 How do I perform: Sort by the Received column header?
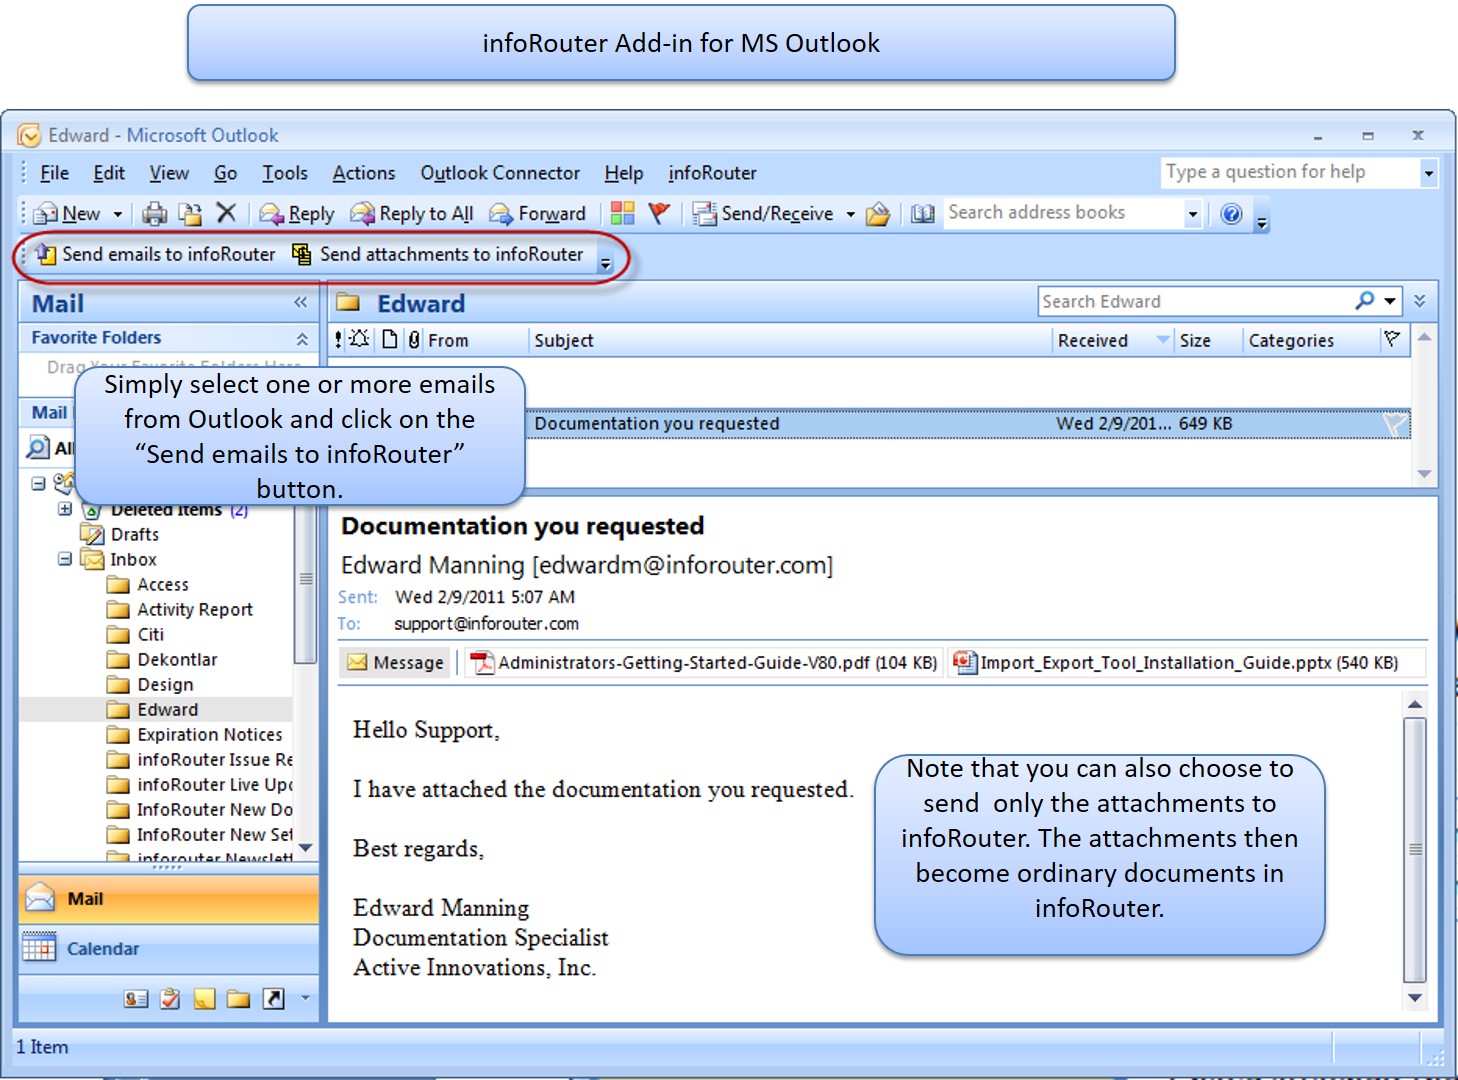pyautogui.click(x=1112, y=340)
